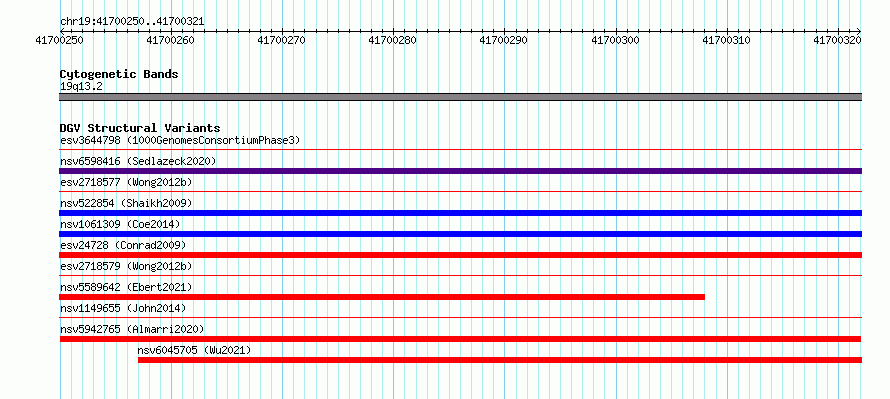The width and height of the screenshot is (890, 399).
Task: Open variant esv2718577 (Wong2012b) label
Action: pos(126,182)
